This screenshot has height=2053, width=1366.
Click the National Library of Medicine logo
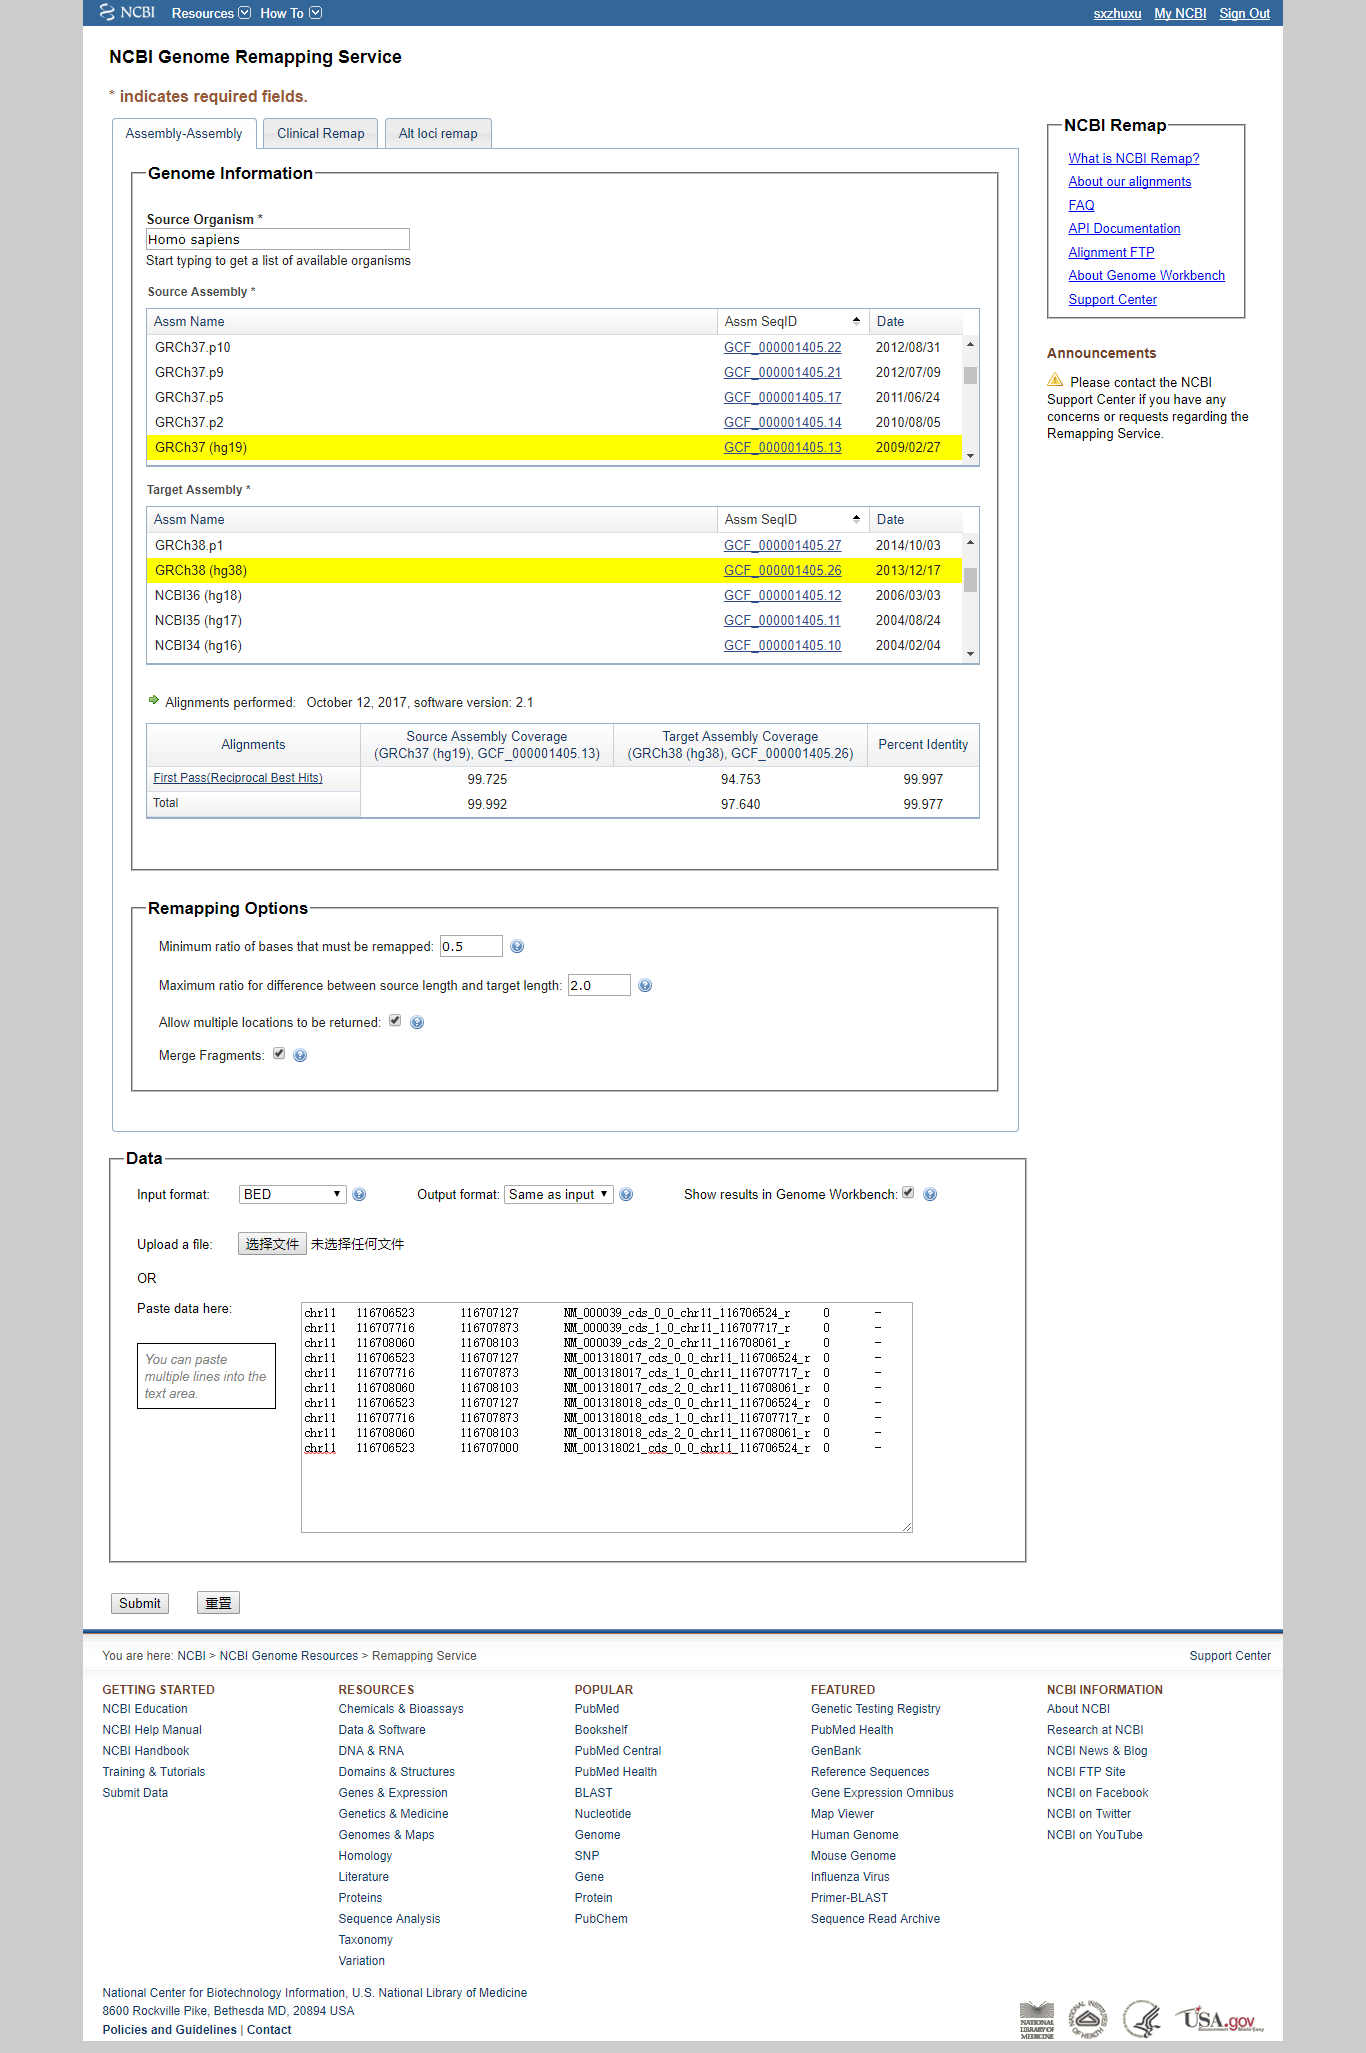[x=1037, y=2020]
